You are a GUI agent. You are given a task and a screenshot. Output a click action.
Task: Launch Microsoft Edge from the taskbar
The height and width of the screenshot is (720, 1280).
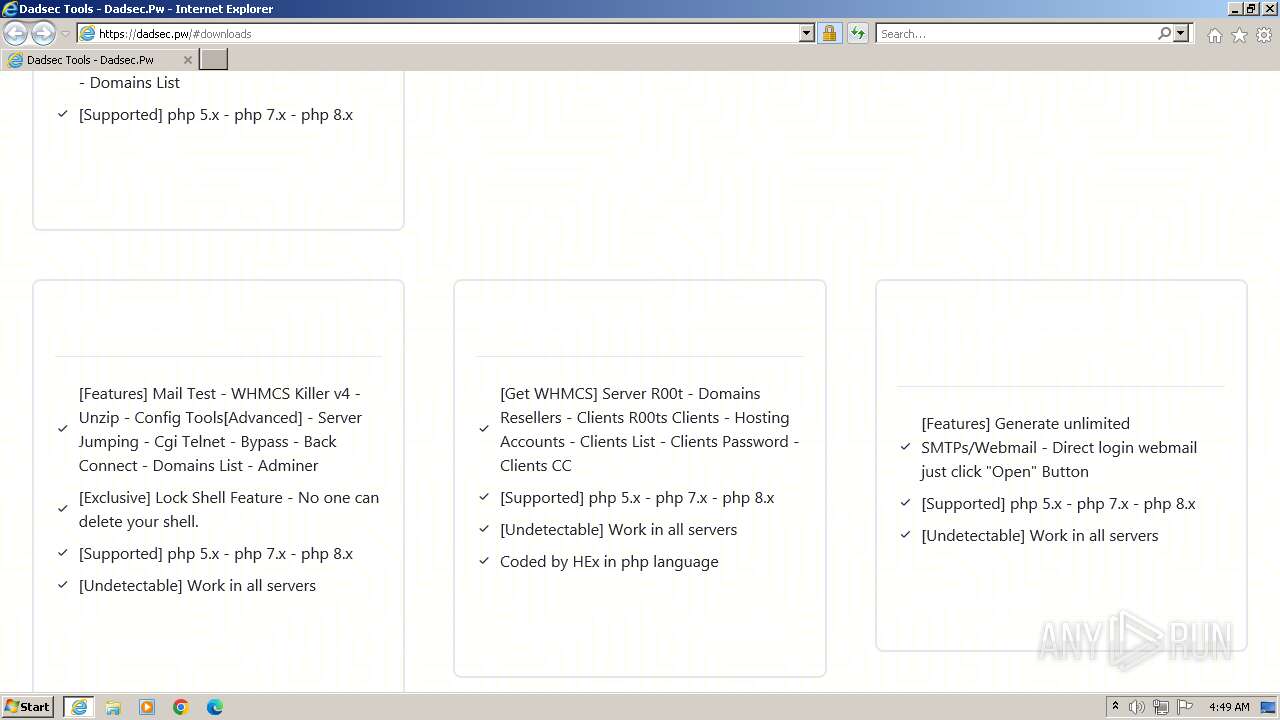pos(215,707)
